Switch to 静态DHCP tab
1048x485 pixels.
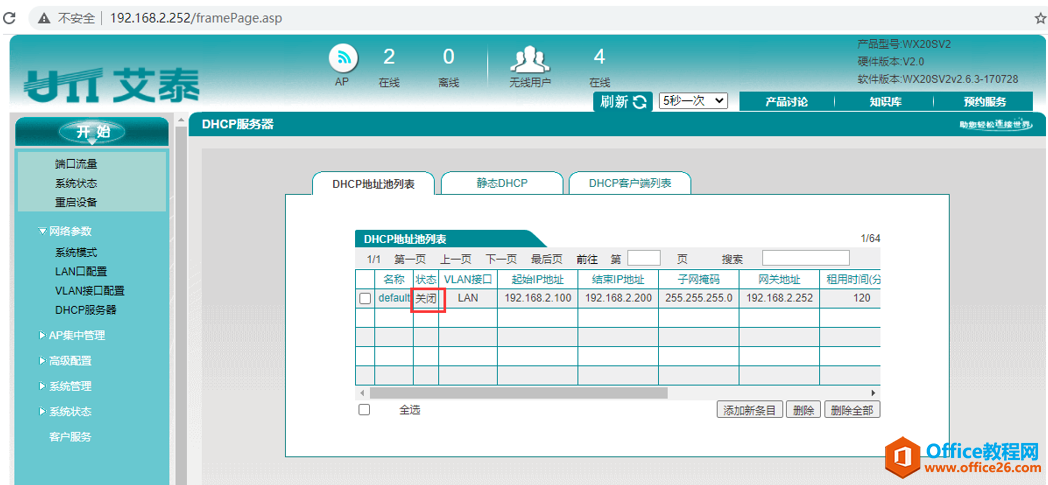pyautogui.click(x=502, y=183)
